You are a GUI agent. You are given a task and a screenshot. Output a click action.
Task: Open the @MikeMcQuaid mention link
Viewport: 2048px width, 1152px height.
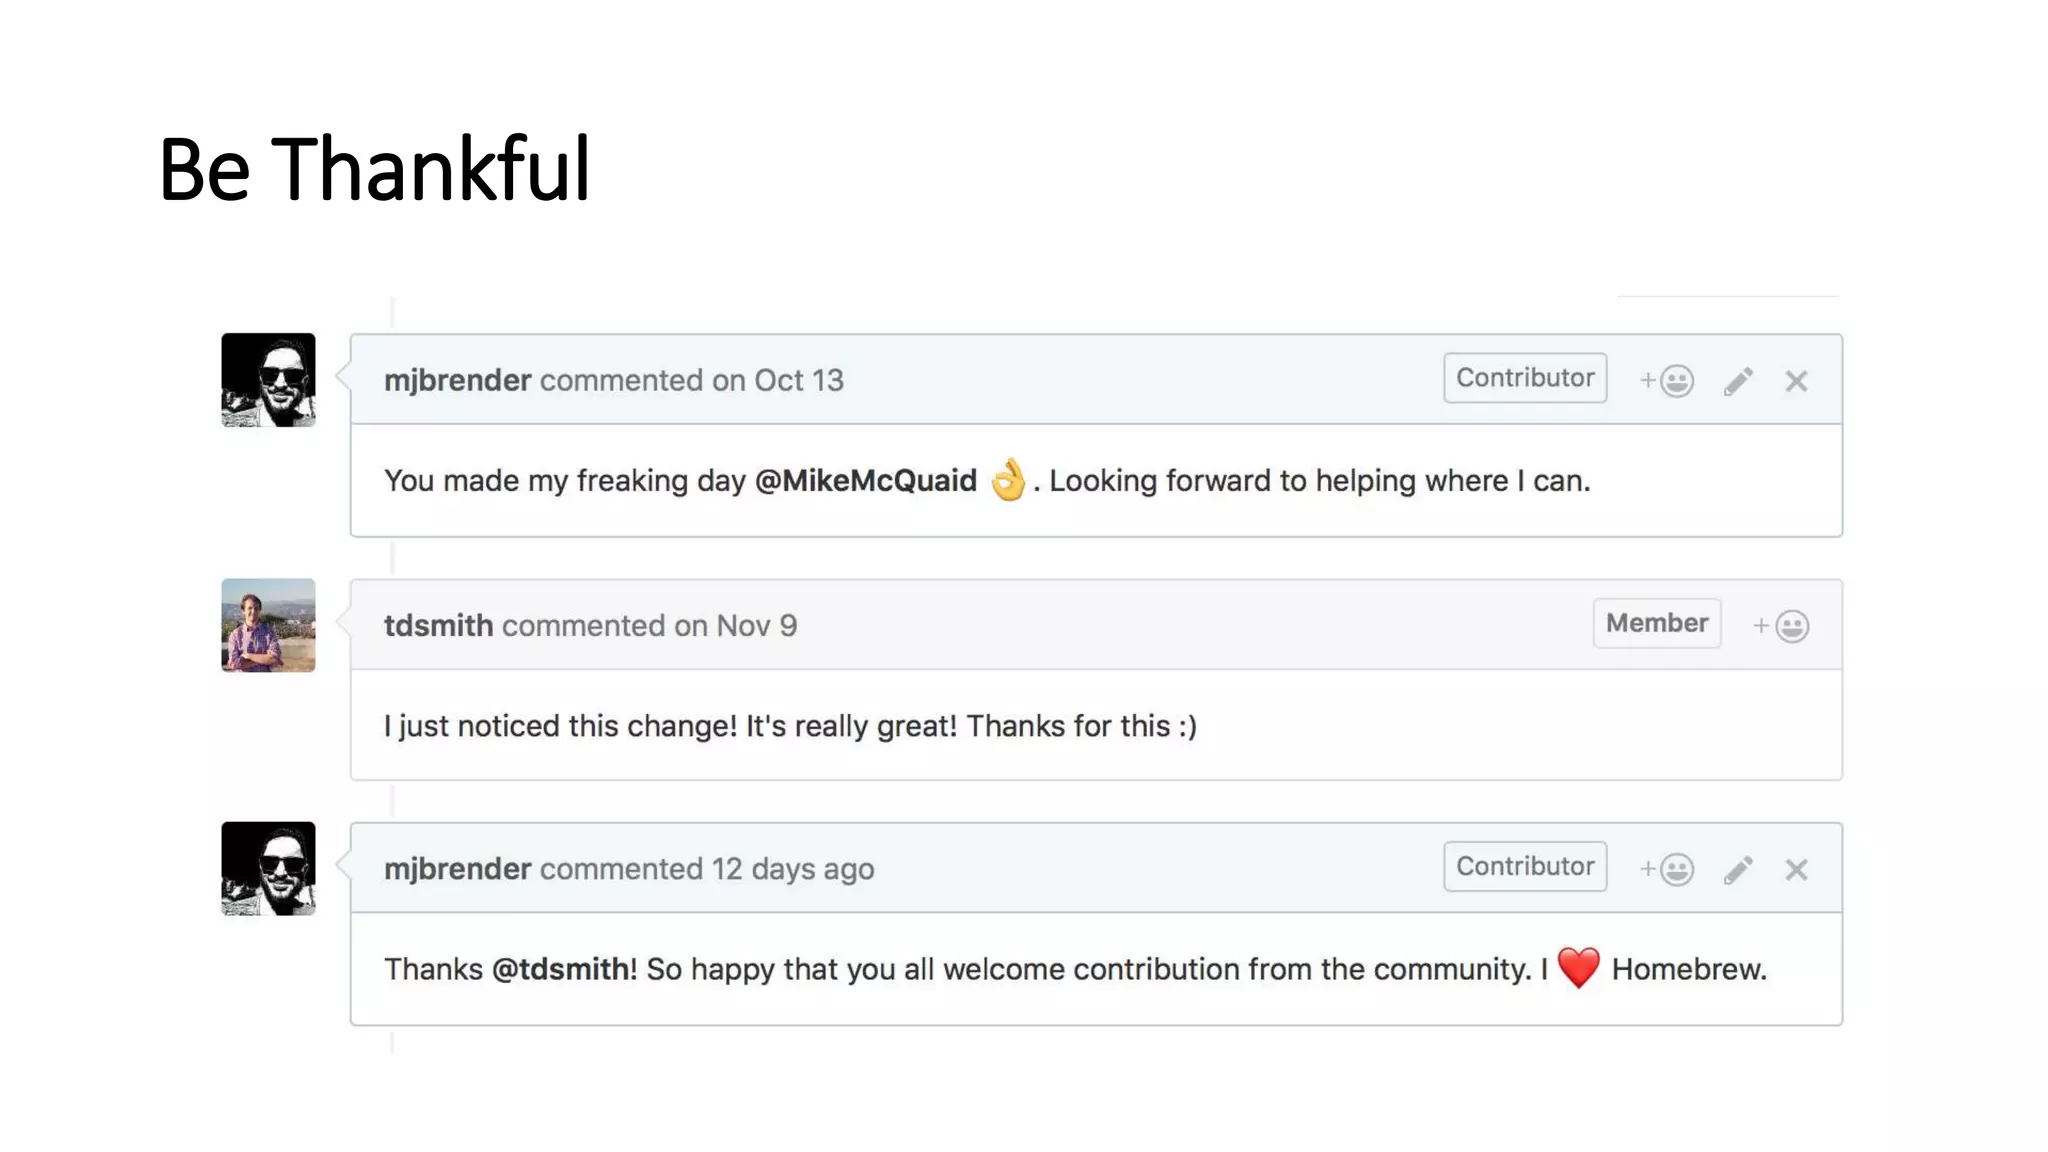[x=865, y=481]
